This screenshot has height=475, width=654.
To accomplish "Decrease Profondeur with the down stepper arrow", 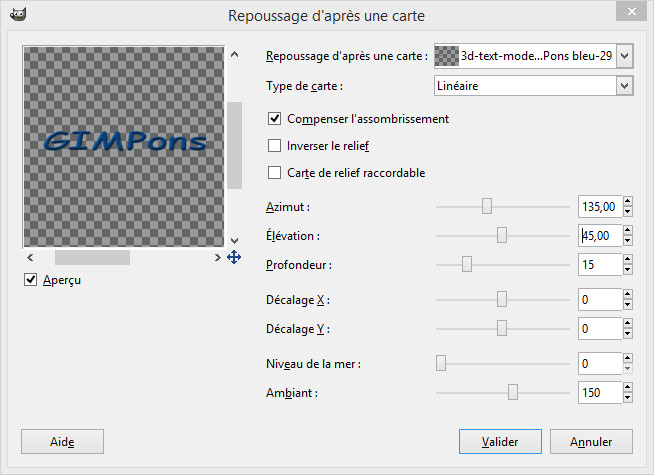I will (628, 270).
